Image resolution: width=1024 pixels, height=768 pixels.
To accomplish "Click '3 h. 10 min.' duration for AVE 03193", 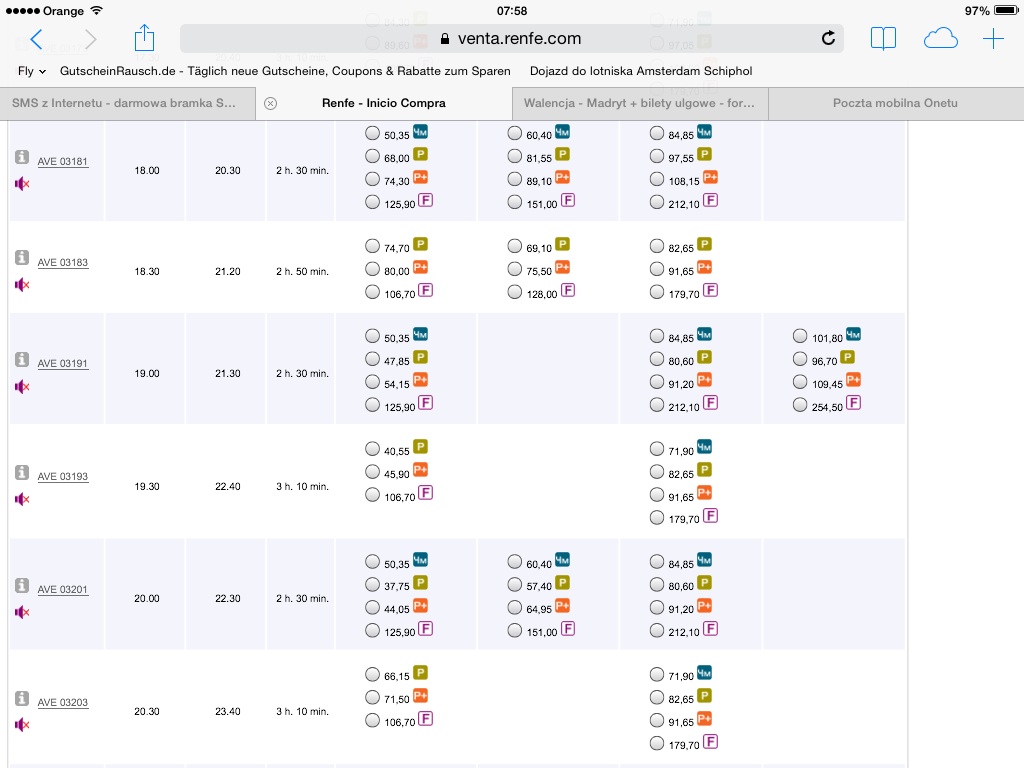I will click(x=302, y=487).
